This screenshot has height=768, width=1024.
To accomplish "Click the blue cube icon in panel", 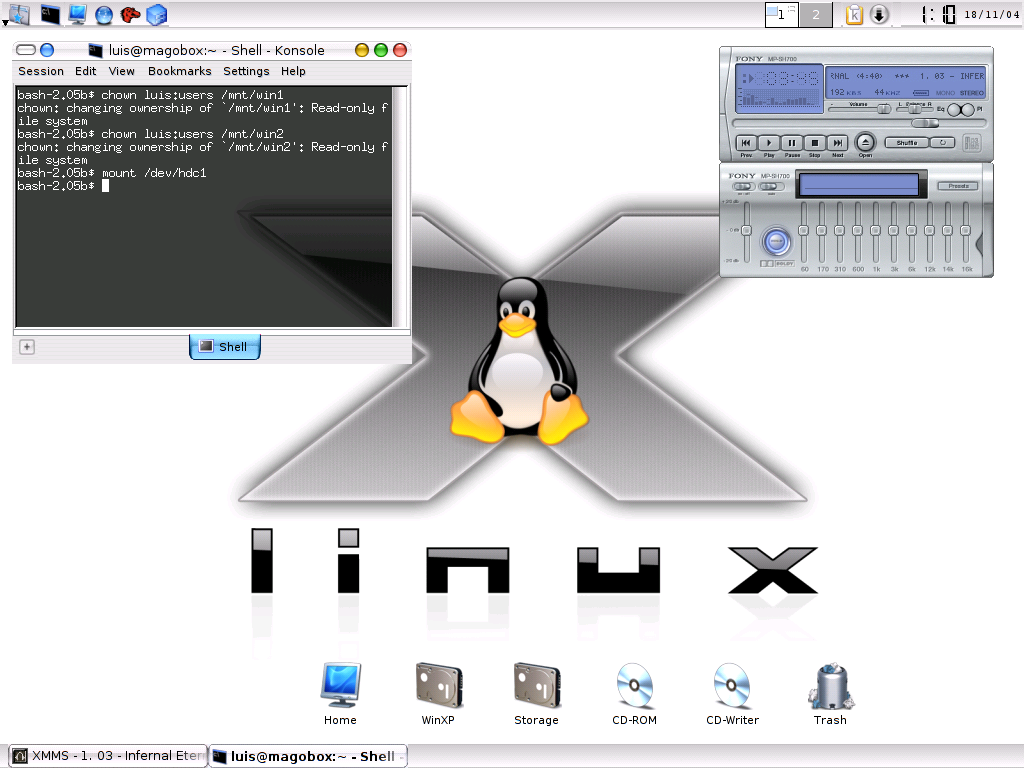I will pyautogui.click(x=157, y=14).
